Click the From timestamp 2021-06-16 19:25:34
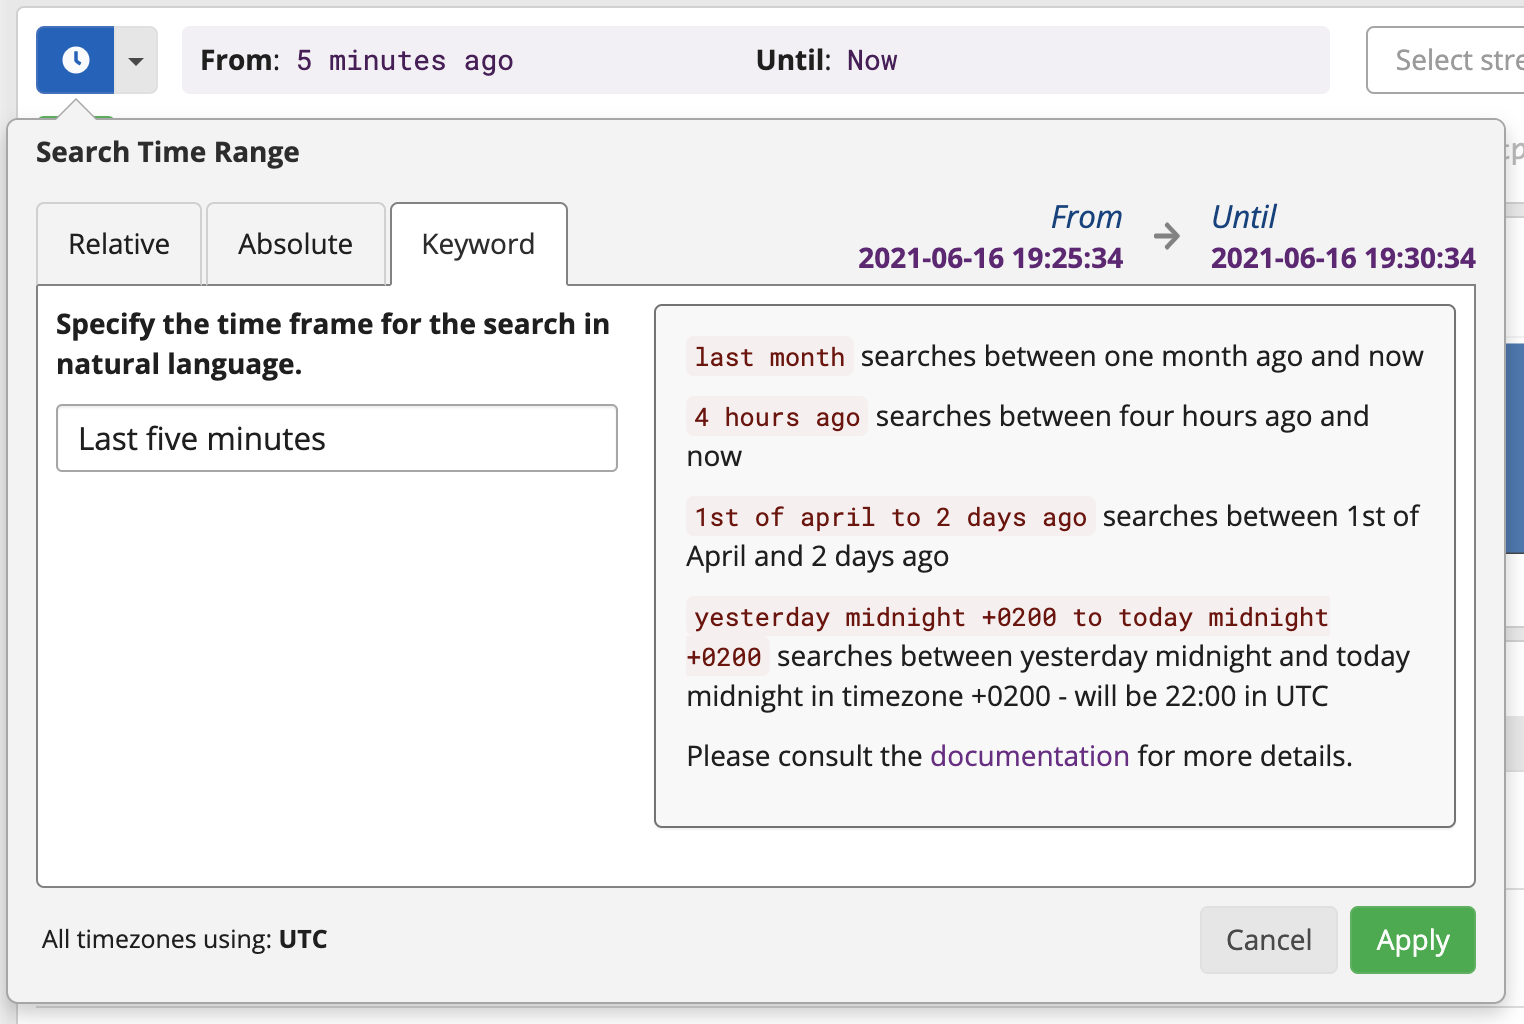Screen dimensions: 1524x1024 (991, 258)
